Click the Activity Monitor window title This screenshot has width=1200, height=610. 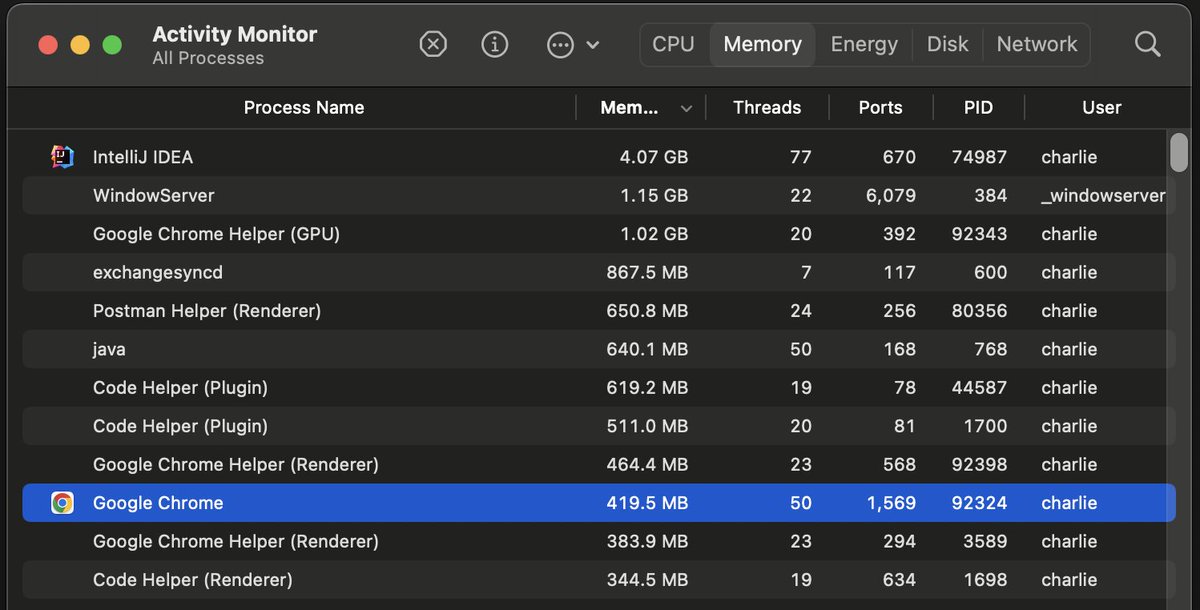(235, 34)
